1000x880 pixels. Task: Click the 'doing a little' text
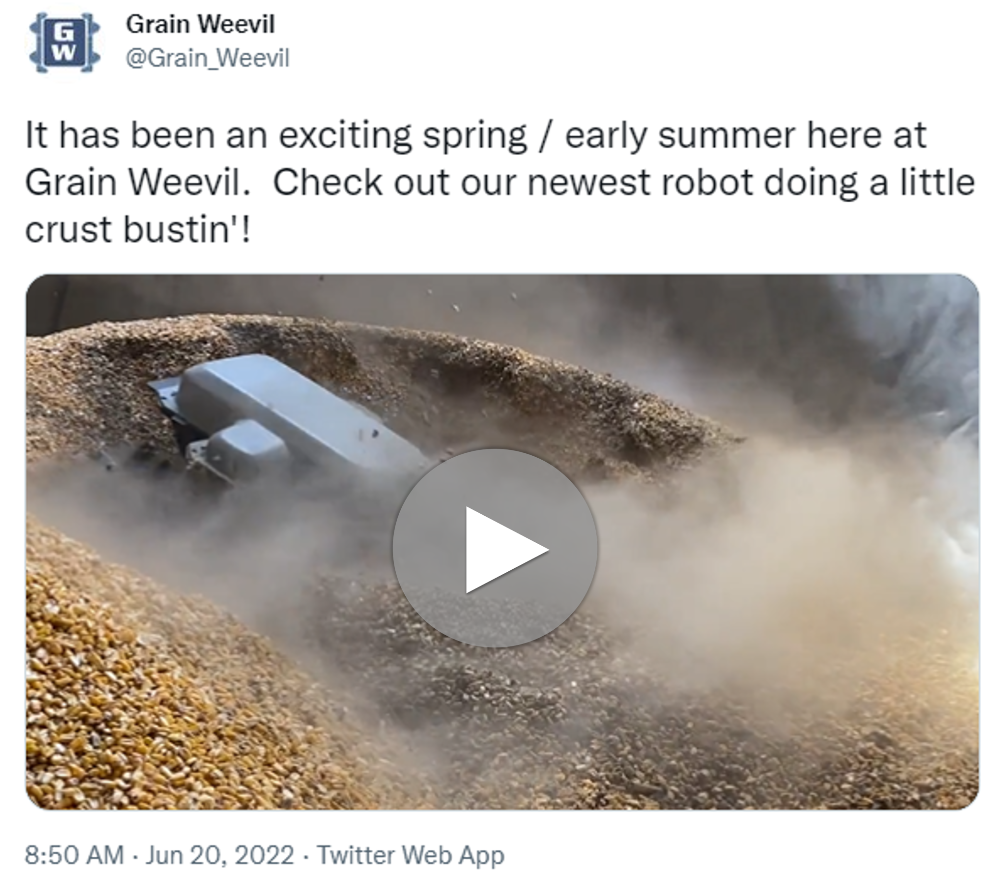[869, 182]
